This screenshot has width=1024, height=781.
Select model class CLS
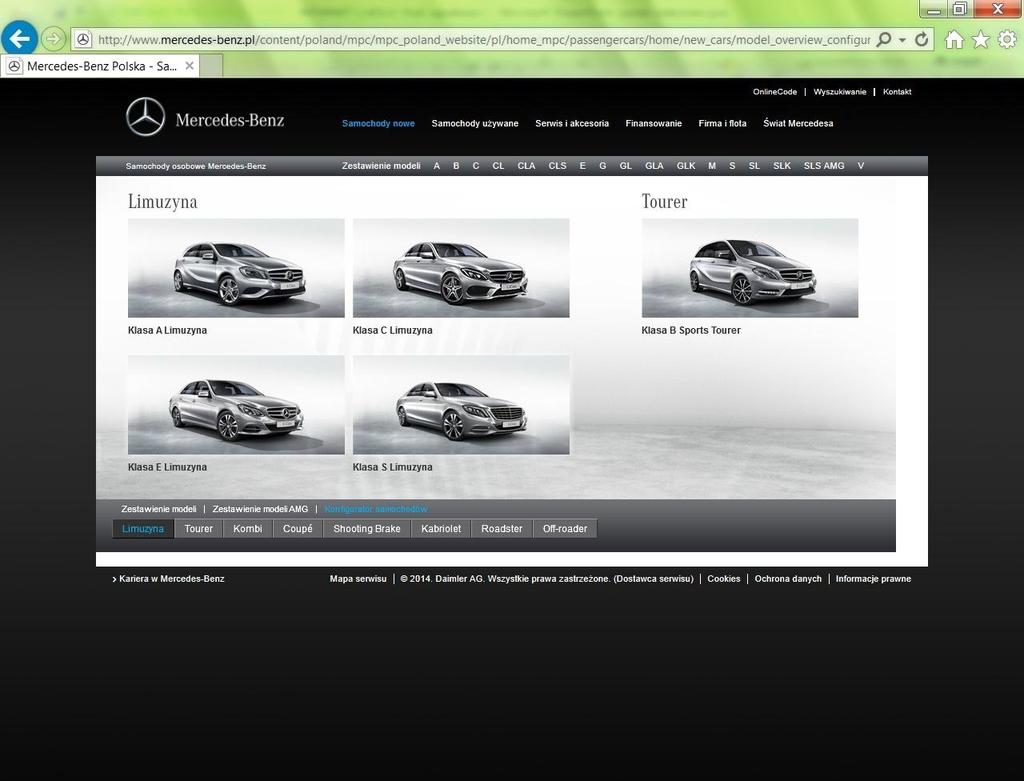(558, 166)
